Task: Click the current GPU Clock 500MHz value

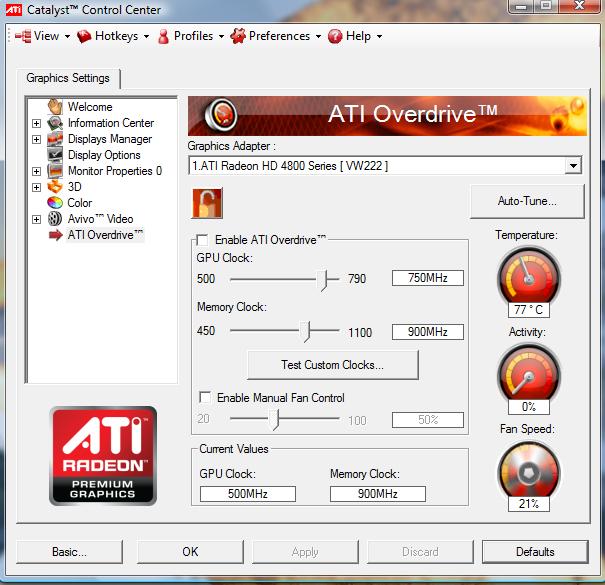Action: click(x=248, y=494)
